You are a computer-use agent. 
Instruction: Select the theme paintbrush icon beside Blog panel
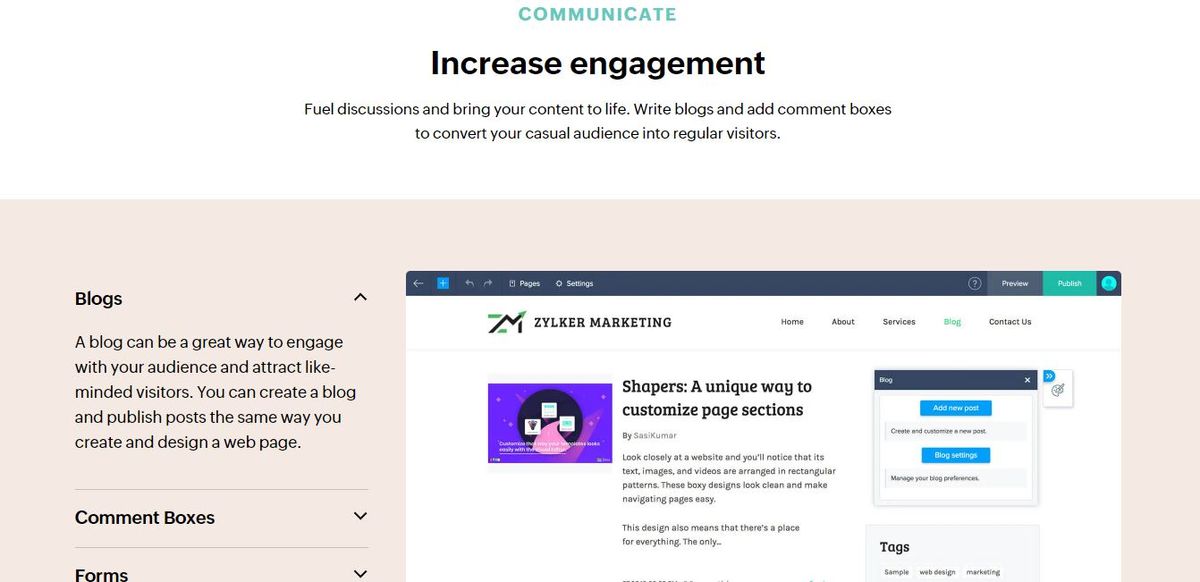[1057, 390]
